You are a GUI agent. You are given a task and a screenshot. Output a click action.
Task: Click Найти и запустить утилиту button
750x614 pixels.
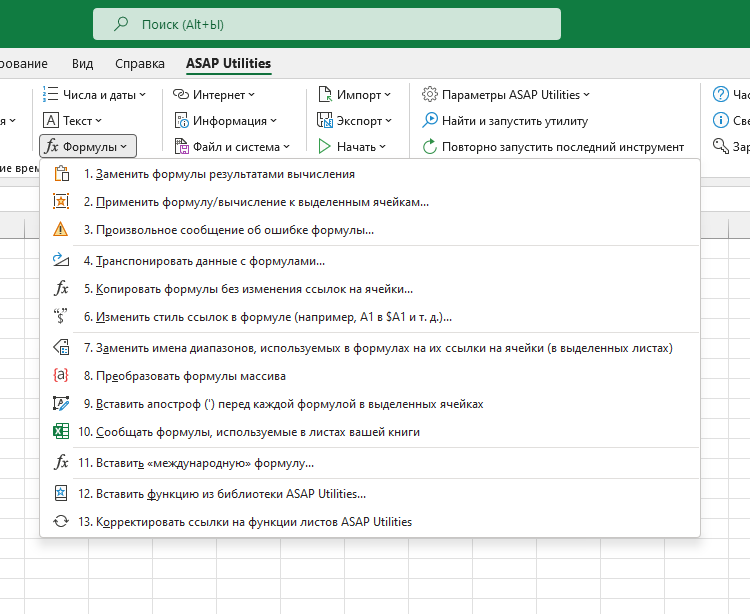(505, 121)
